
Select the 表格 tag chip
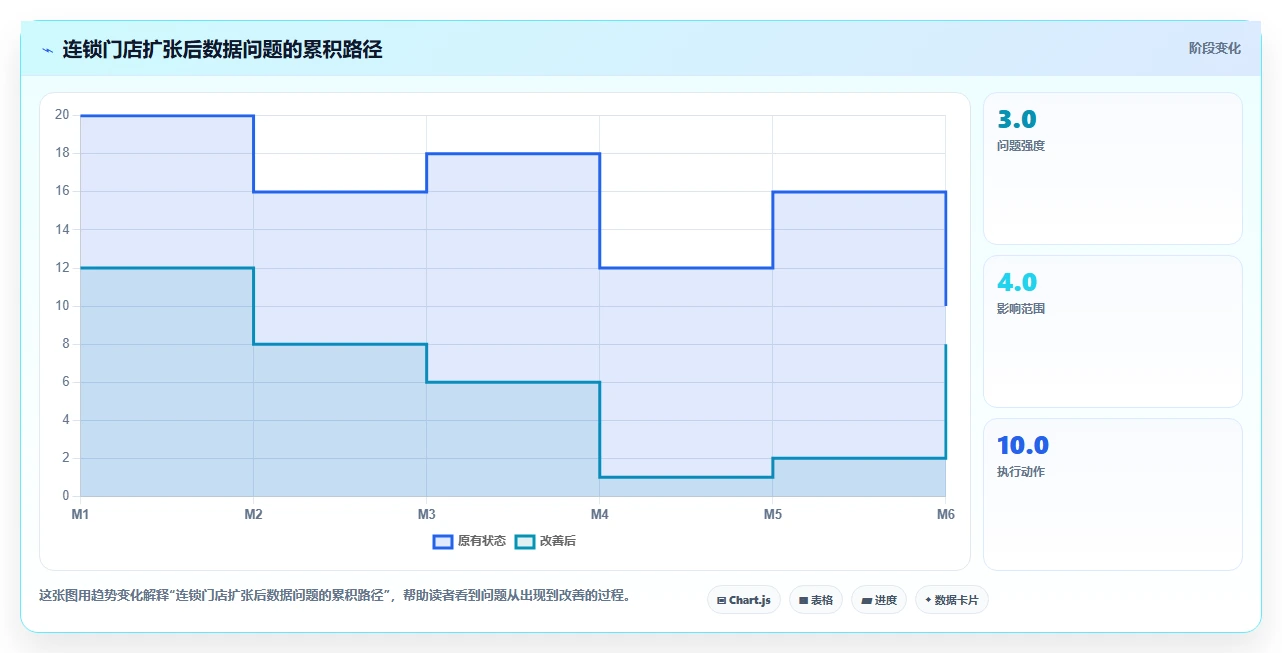[x=816, y=600]
